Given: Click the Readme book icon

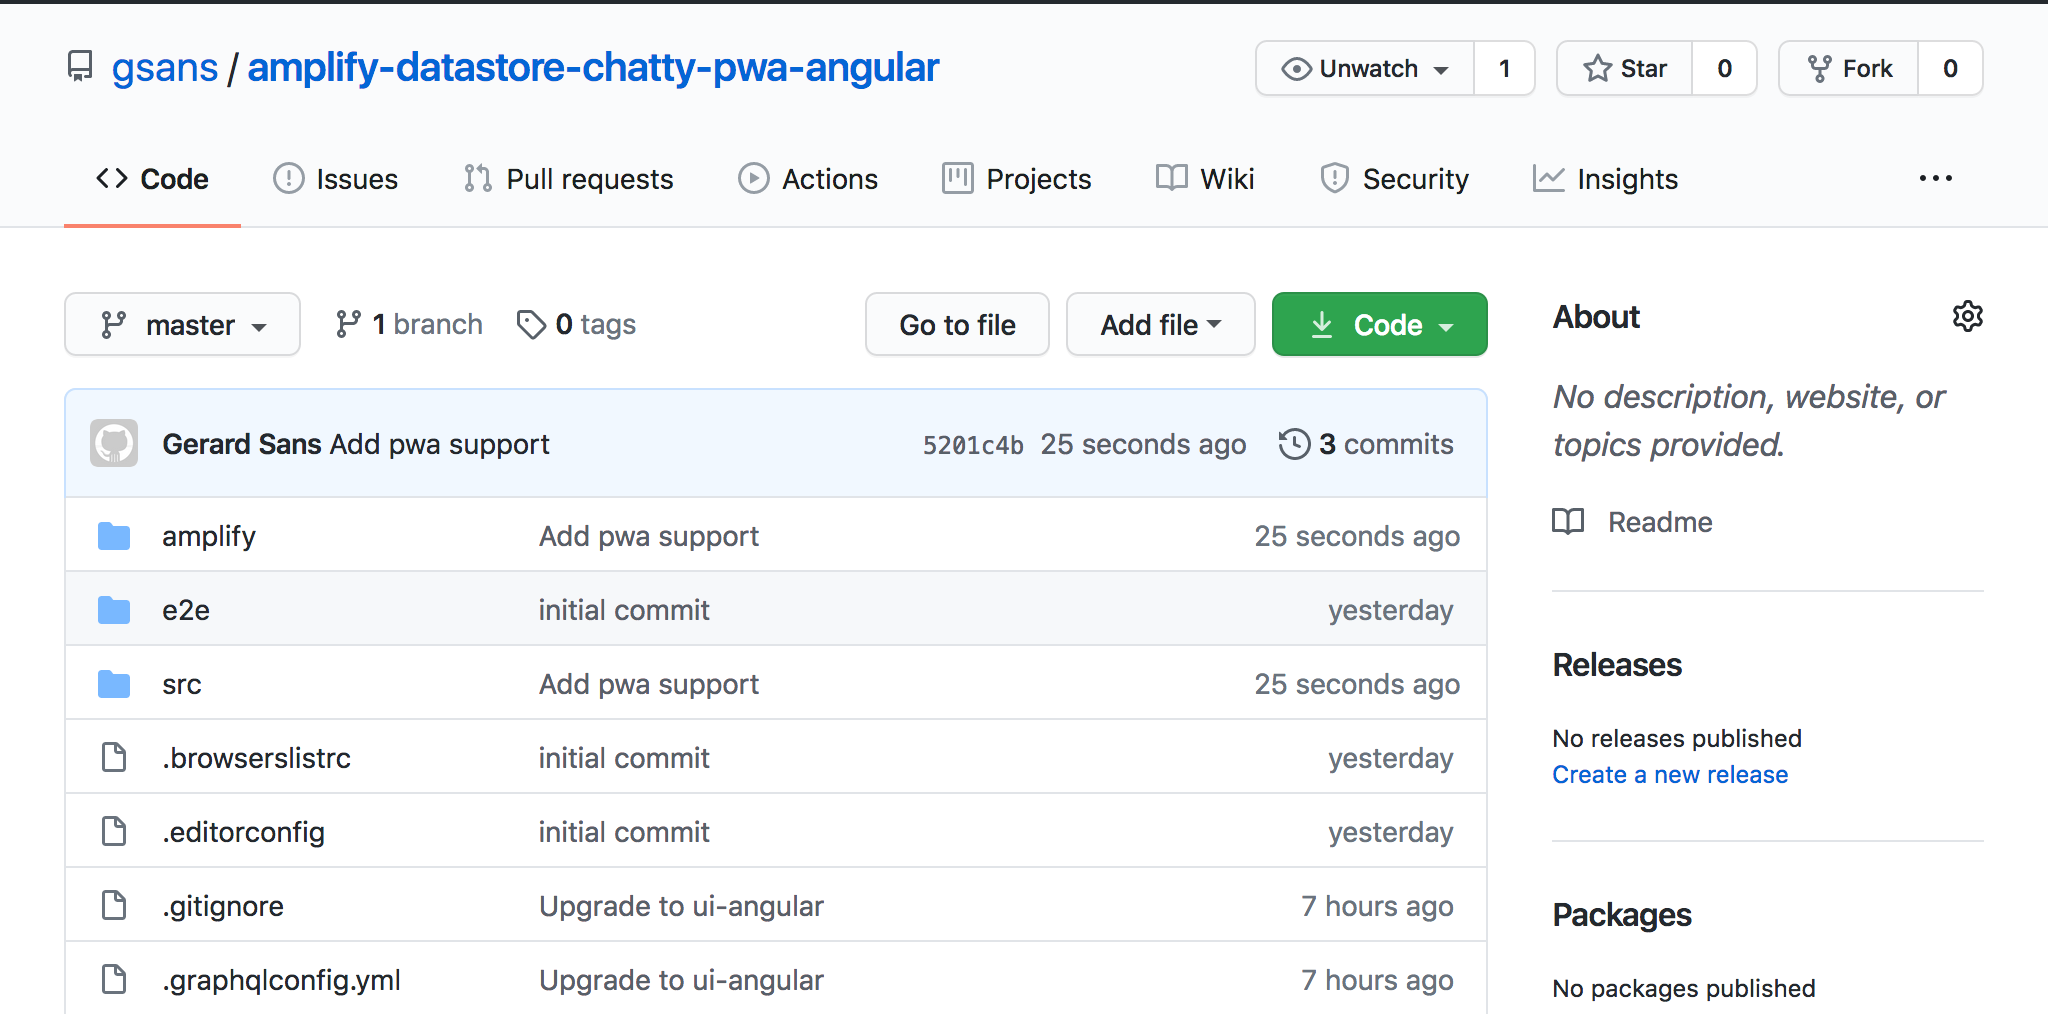Looking at the screenshot, I should (x=1568, y=522).
